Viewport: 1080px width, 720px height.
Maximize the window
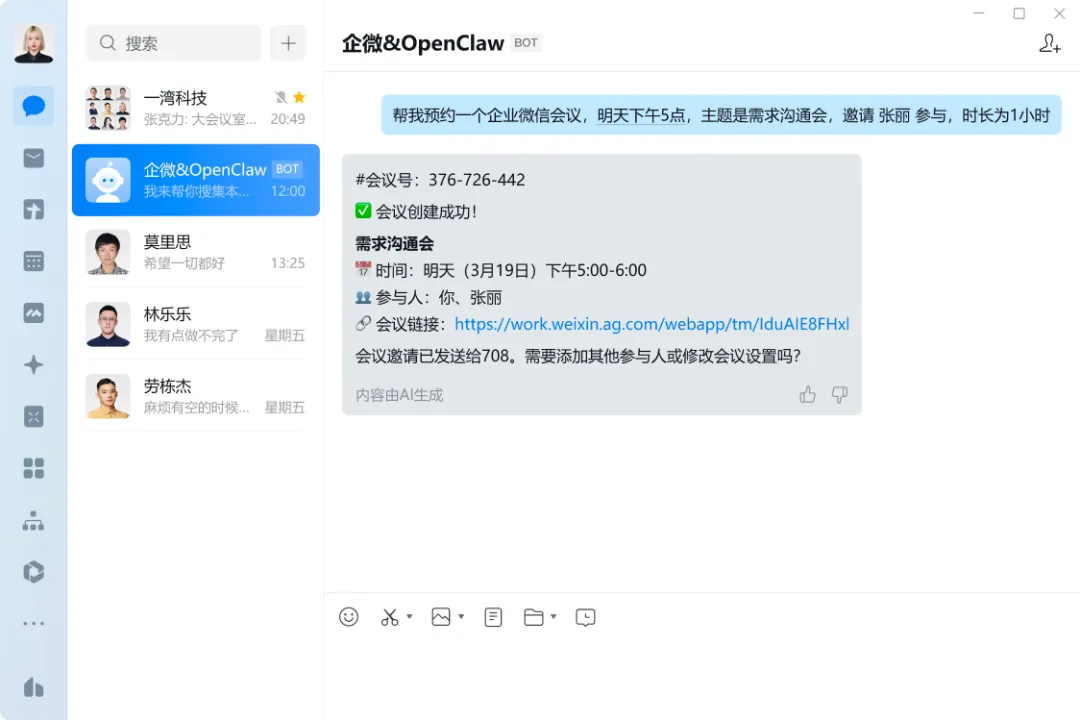1019,13
